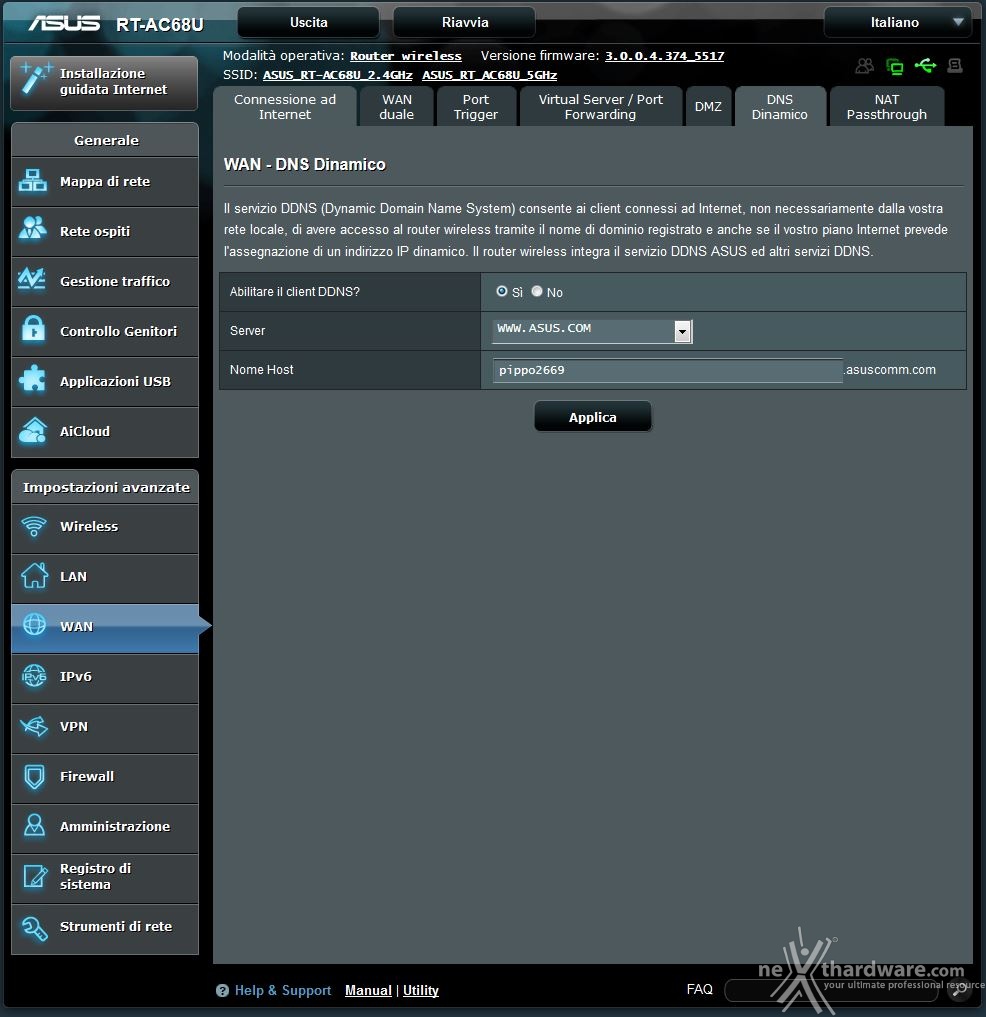The image size is (986, 1017).
Task: Open the Italiano language dropdown
Action: pos(898,23)
